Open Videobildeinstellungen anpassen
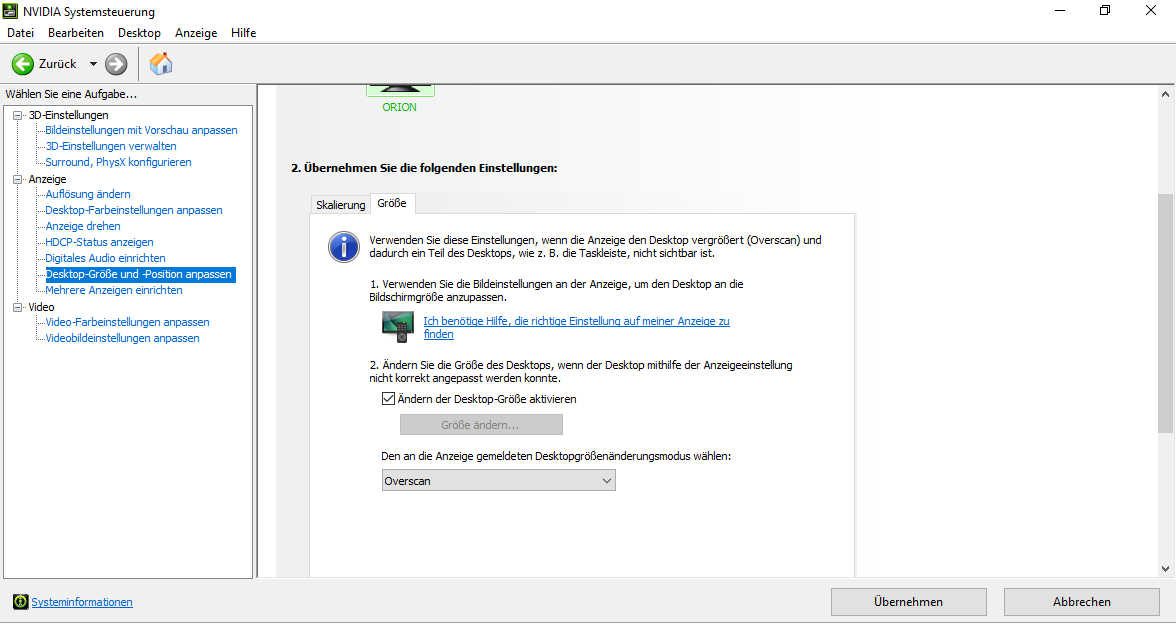This screenshot has width=1176, height=624. (122, 338)
